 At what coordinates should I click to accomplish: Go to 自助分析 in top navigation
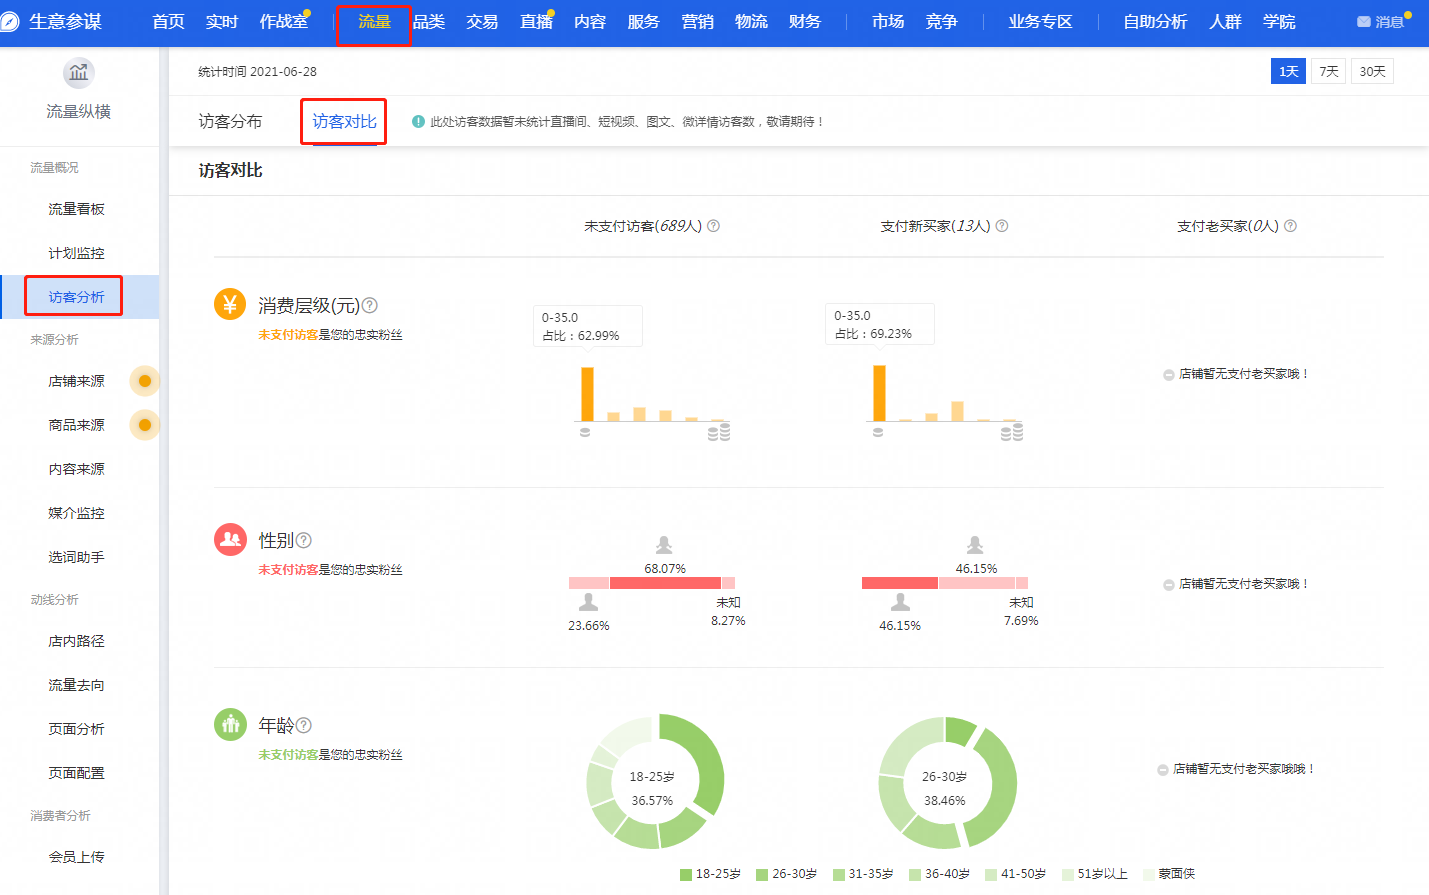pyautogui.click(x=1155, y=21)
